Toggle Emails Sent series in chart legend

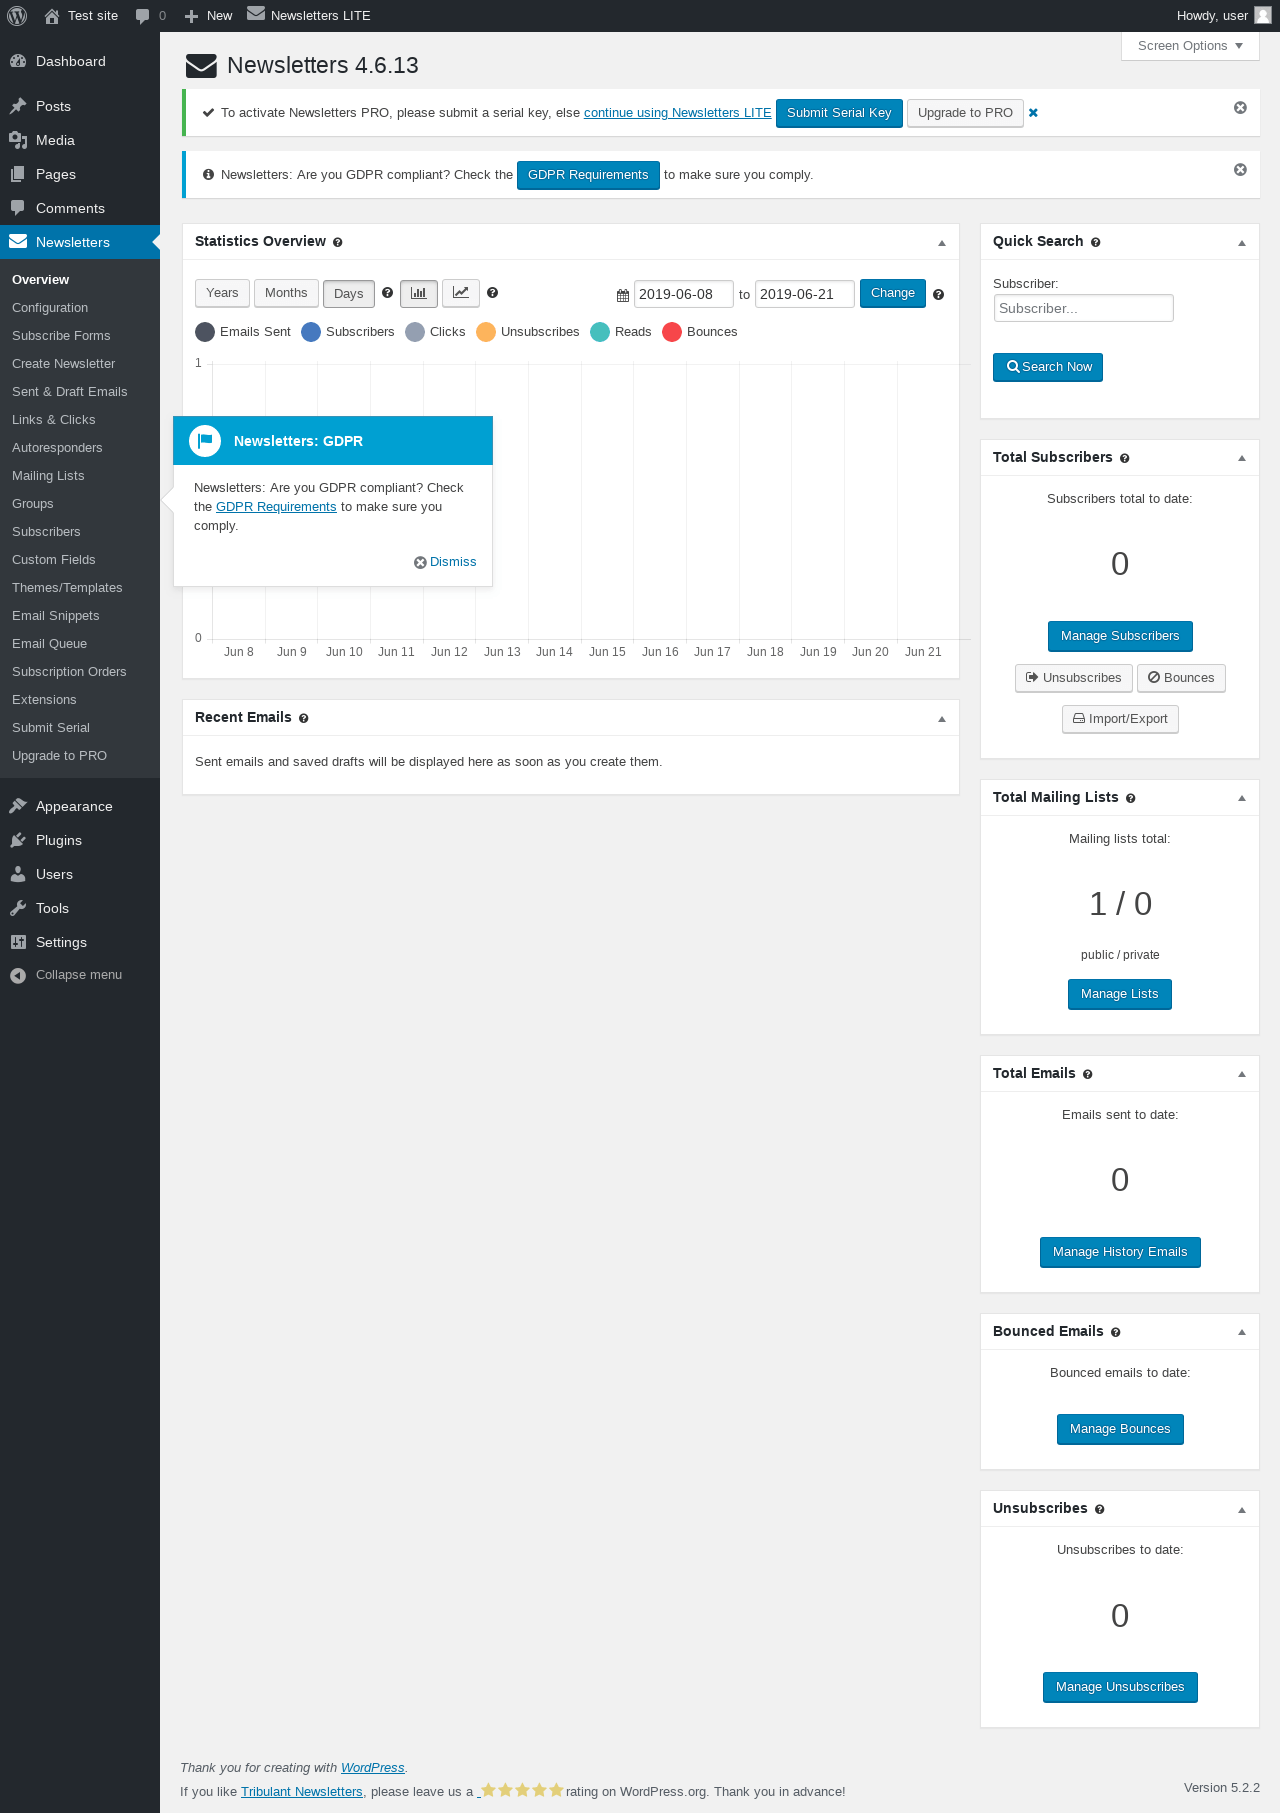point(243,332)
